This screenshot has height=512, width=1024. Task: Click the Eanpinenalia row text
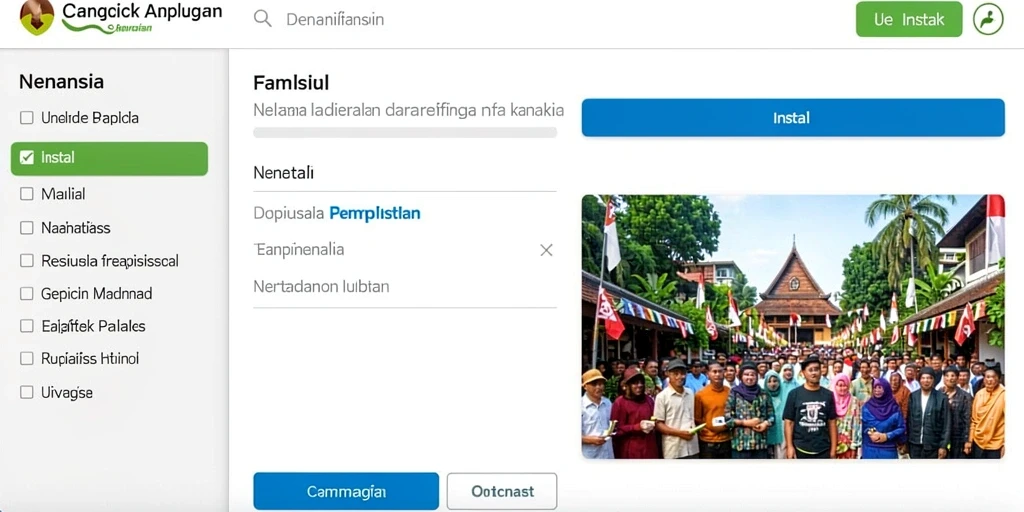[299, 249]
